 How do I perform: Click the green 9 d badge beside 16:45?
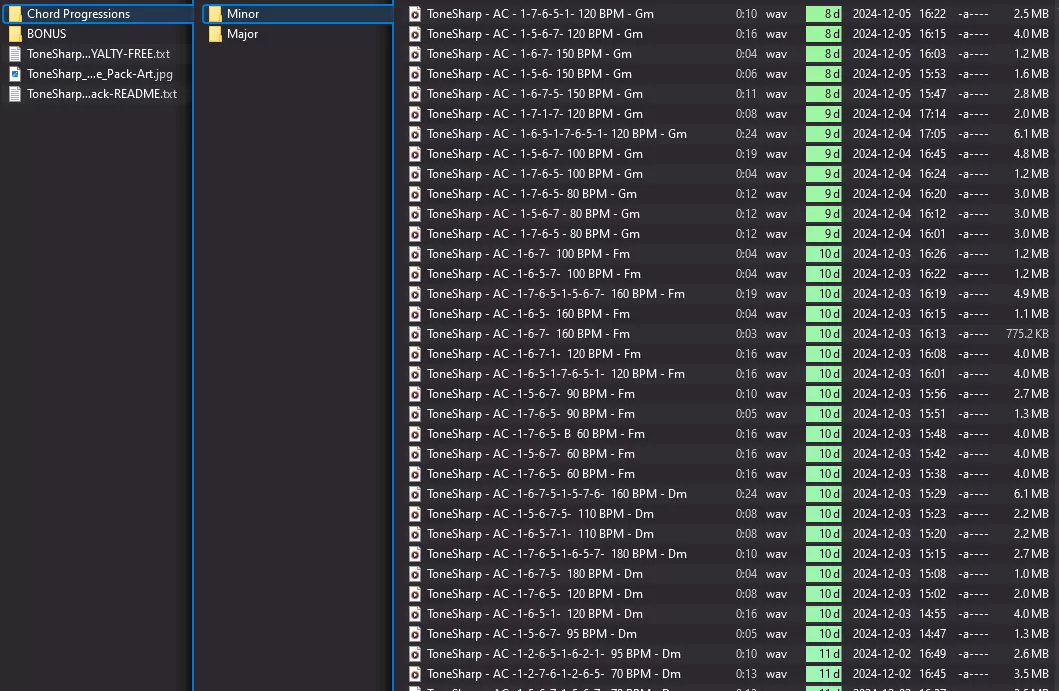pos(823,154)
